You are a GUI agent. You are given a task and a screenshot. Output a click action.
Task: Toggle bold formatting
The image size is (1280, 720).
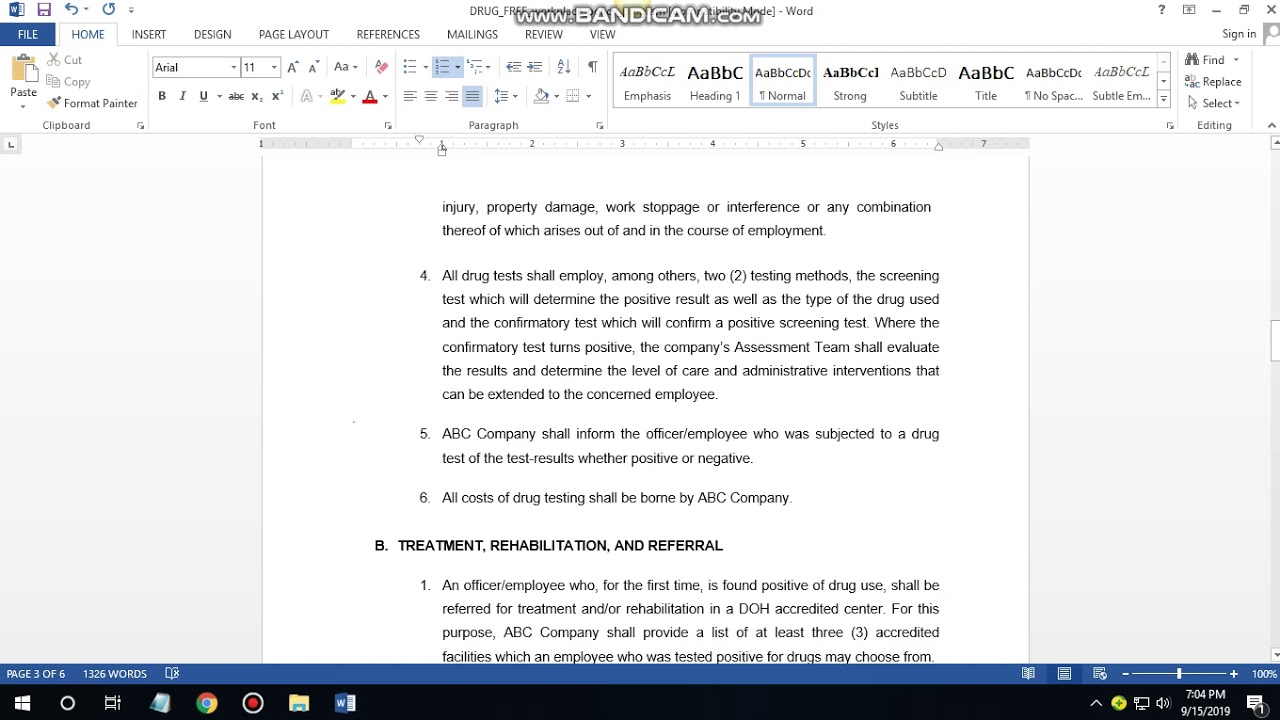161,96
